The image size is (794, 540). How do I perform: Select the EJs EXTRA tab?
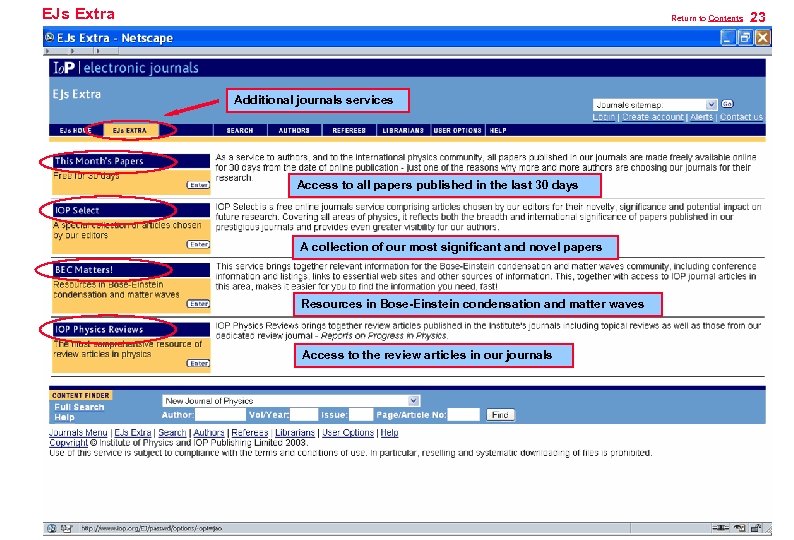(130, 131)
